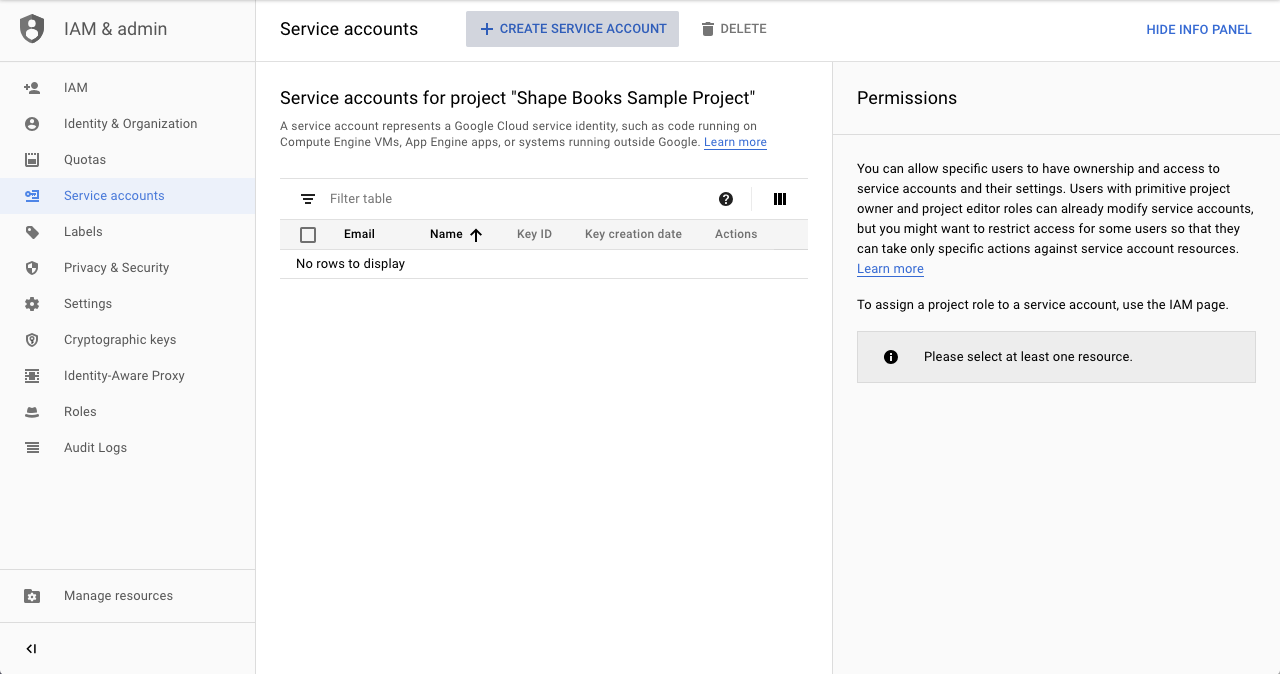Click Create Service Account button
Screen dimensions: 1280x674
tap(572, 29)
